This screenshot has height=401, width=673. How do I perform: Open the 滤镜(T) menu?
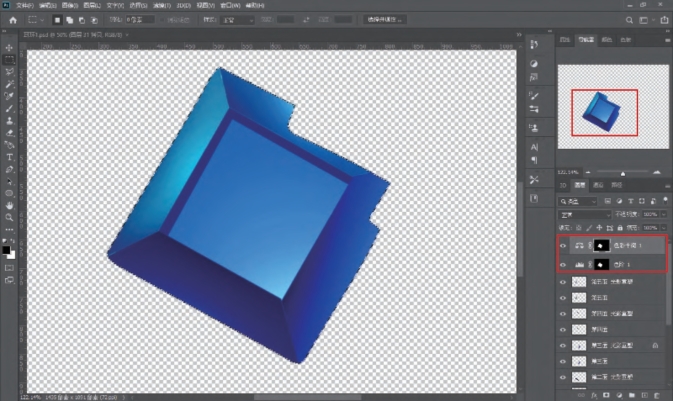pos(162,6)
